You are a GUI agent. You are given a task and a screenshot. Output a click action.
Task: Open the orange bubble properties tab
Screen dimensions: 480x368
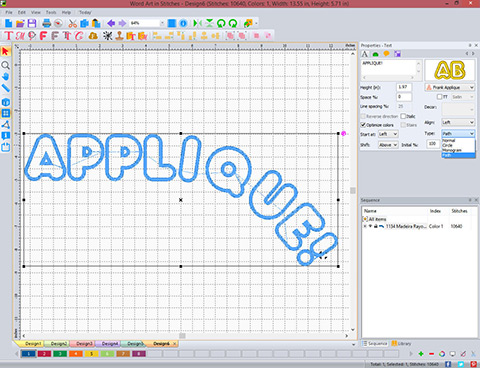point(386,54)
